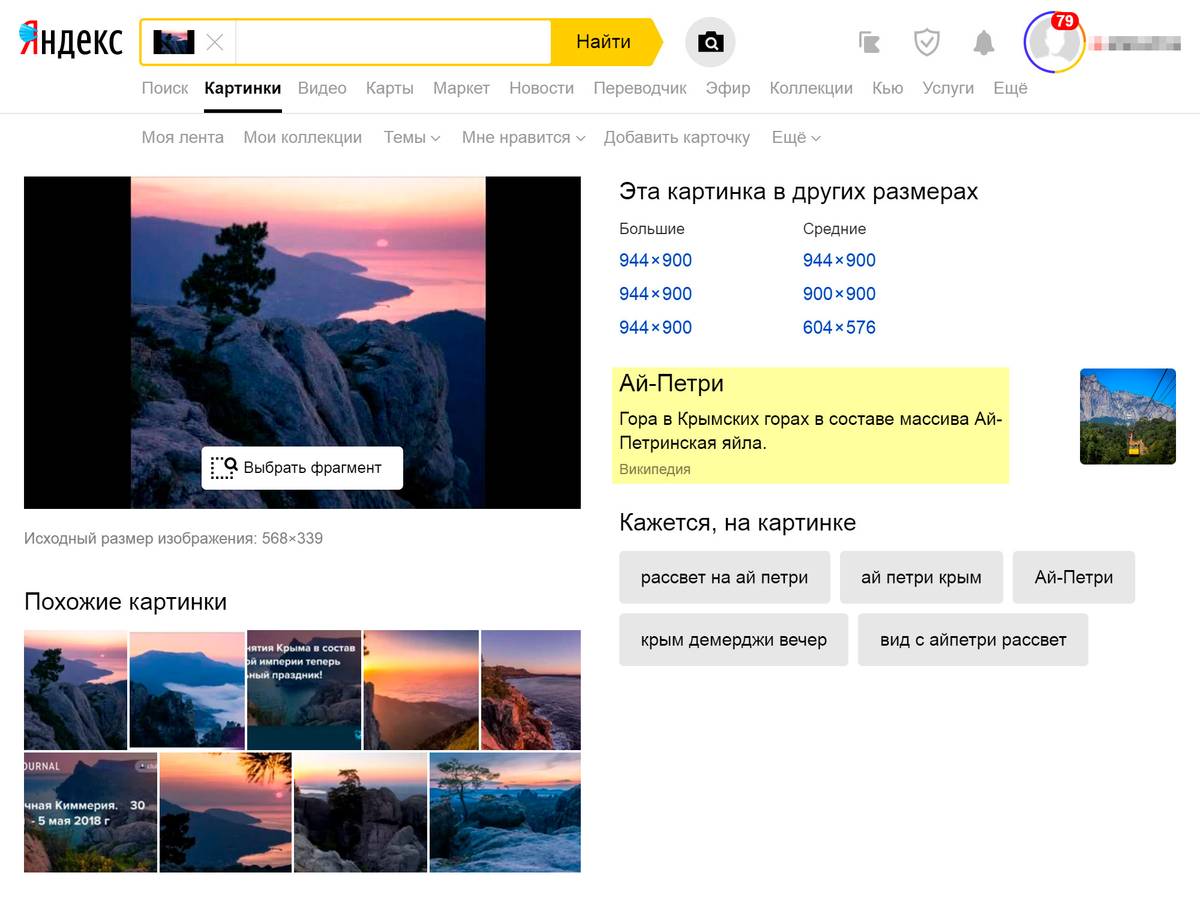Expand the Темы dropdown
Image resolution: width=1200 pixels, height=905 pixels.
pos(412,137)
